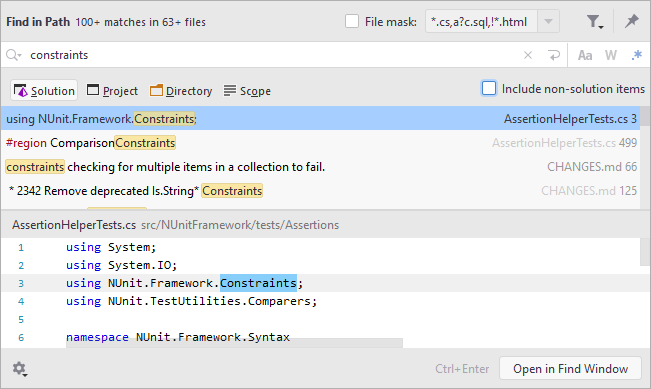This screenshot has height=389, width=651.
Task: Click Open in Find Window button
Action: click(x=570, y=368)
